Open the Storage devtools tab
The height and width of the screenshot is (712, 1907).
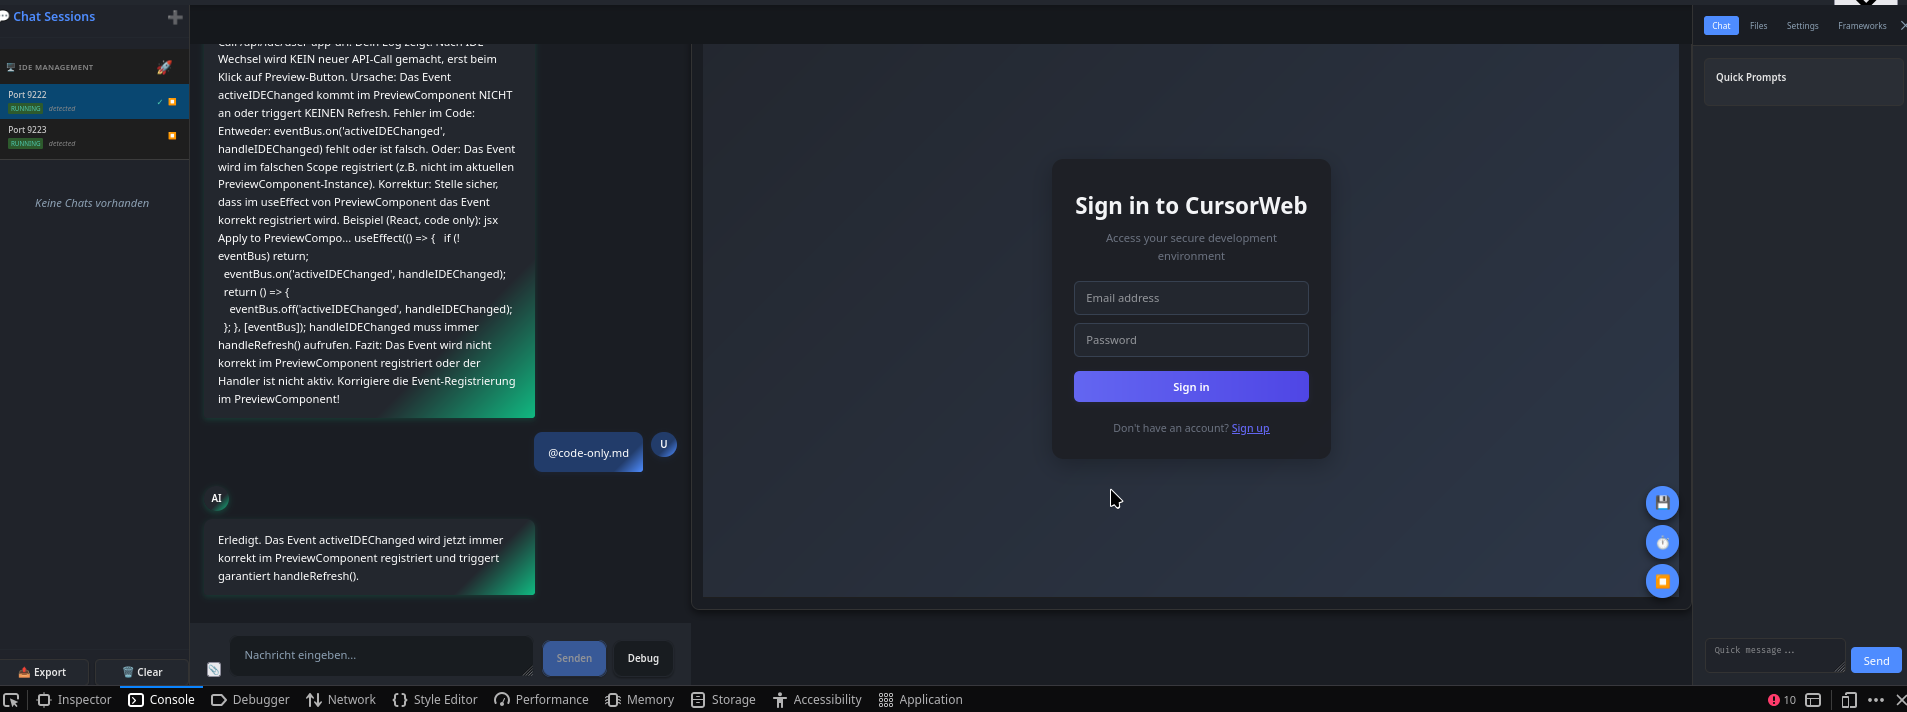[723, 700]
